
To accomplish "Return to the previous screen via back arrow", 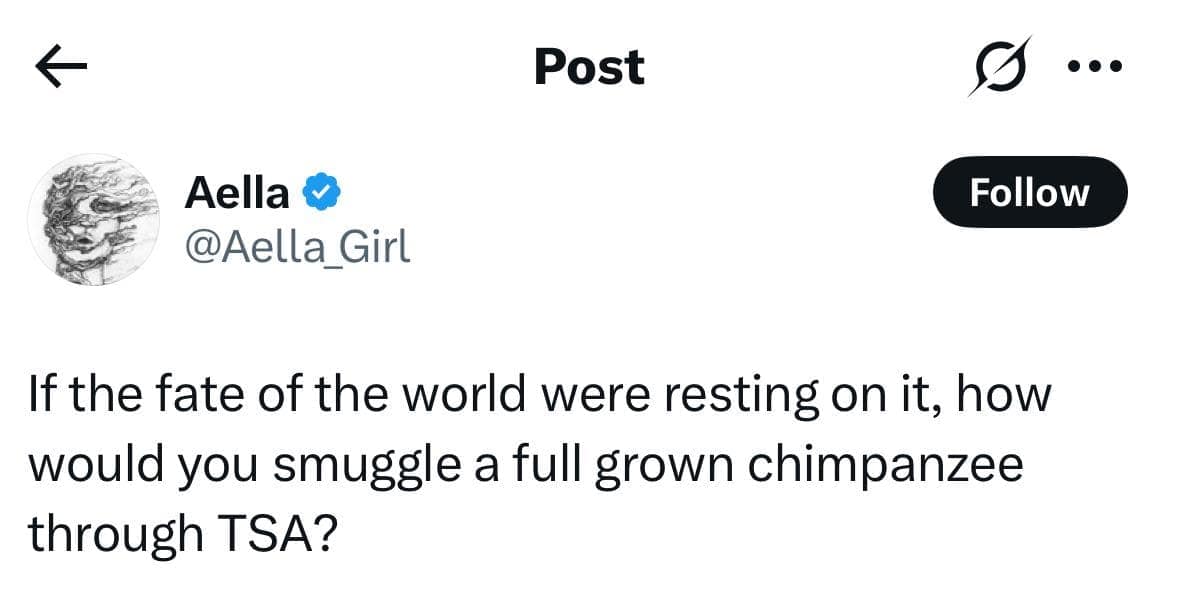I will 62,68.
